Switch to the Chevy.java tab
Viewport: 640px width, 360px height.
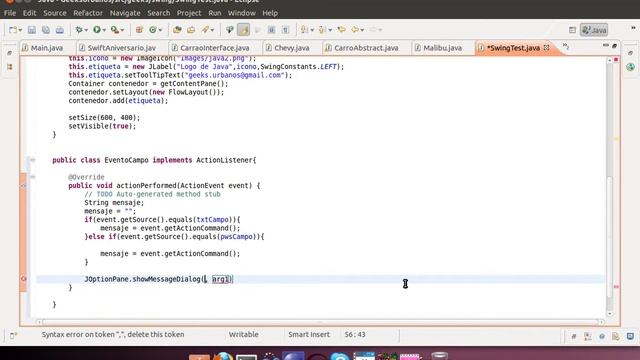point(291,48)
